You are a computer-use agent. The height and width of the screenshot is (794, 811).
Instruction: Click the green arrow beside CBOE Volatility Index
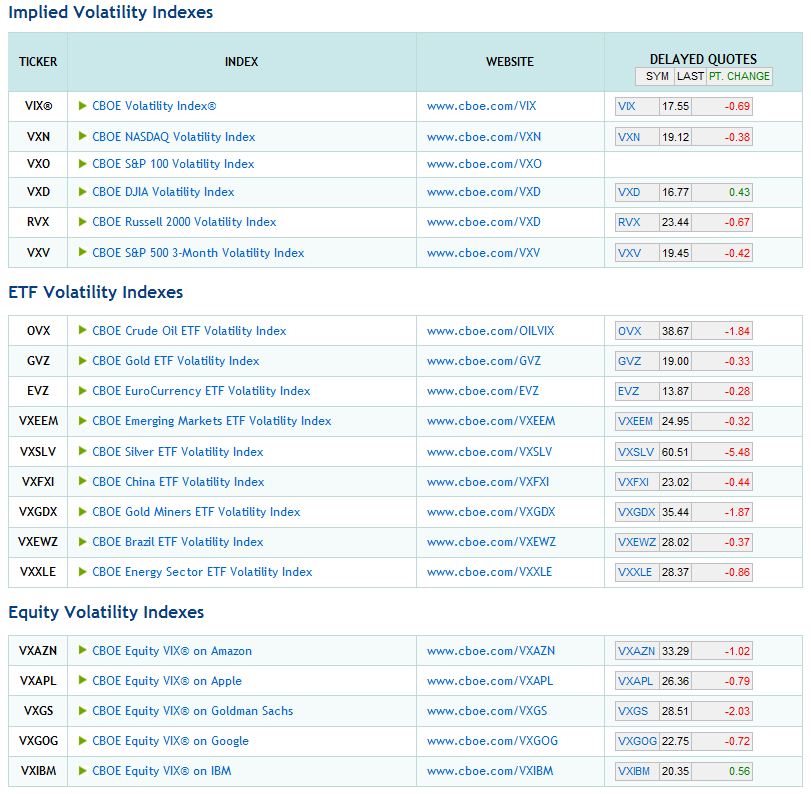[82, 106]
